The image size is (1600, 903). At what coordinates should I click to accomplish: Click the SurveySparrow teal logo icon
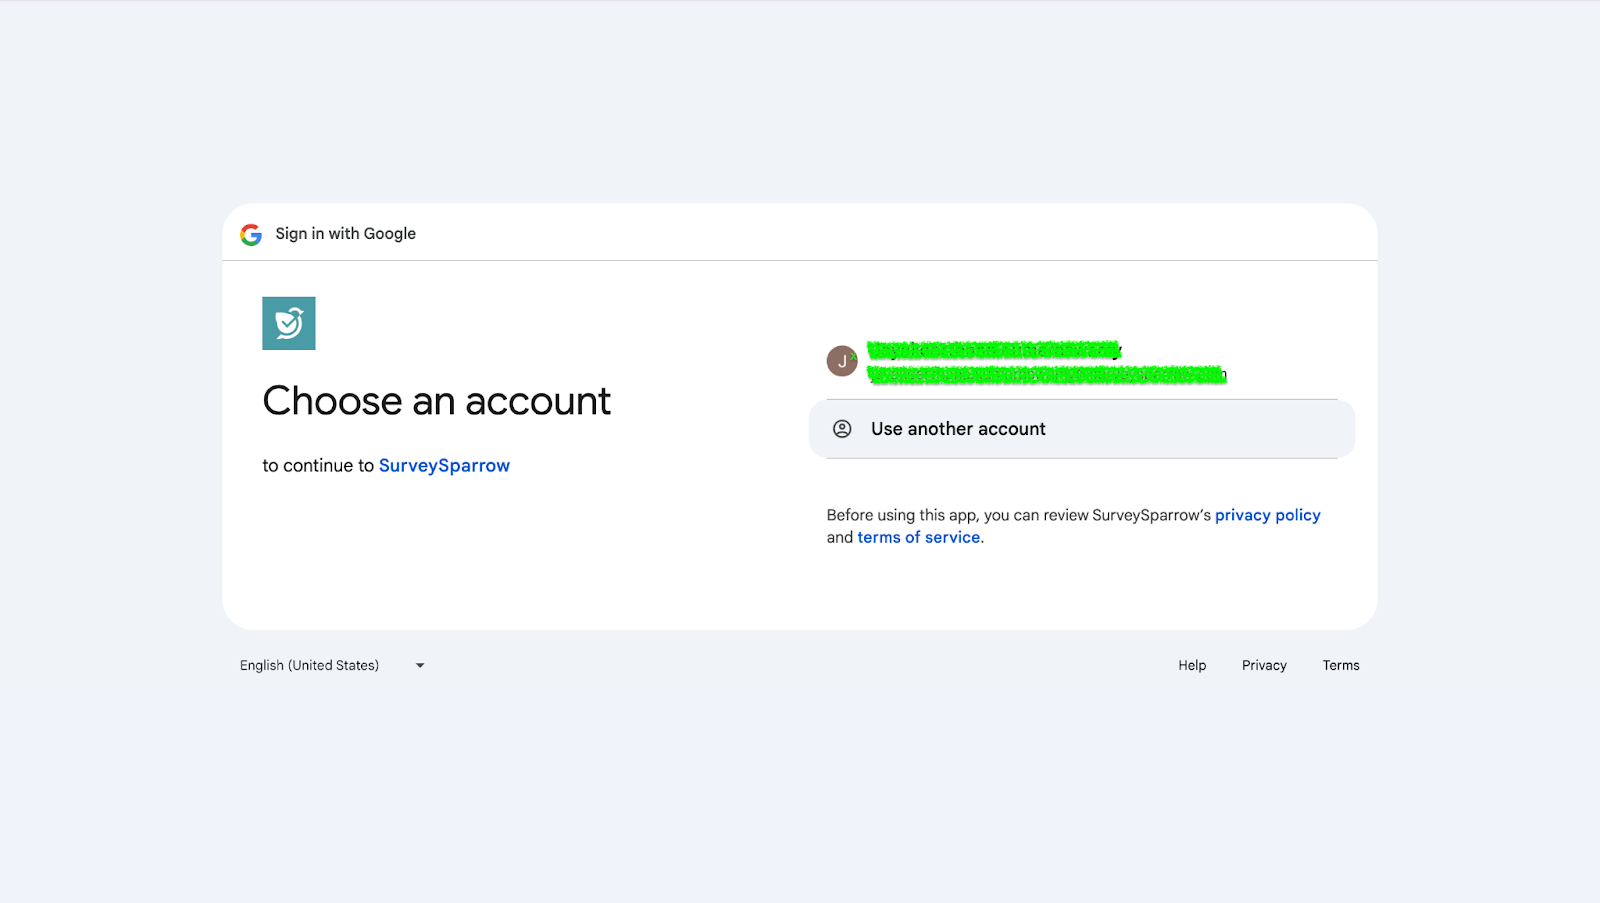(x=289, y=323)
